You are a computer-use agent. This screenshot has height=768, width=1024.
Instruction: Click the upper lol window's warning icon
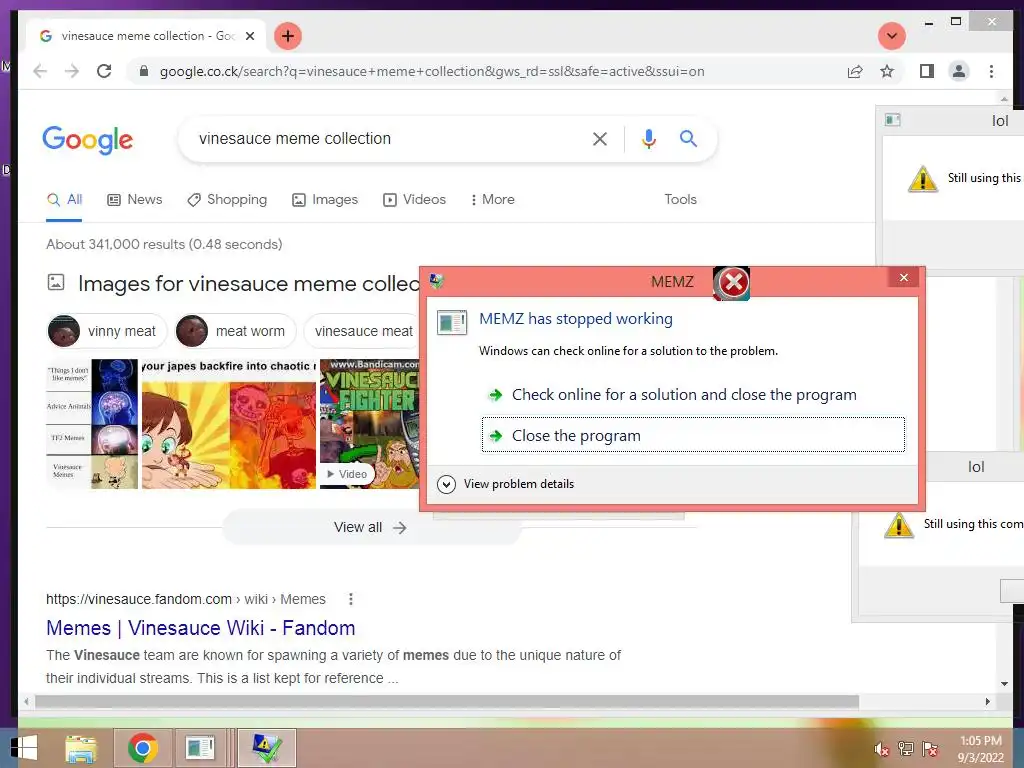click(923, 178)
